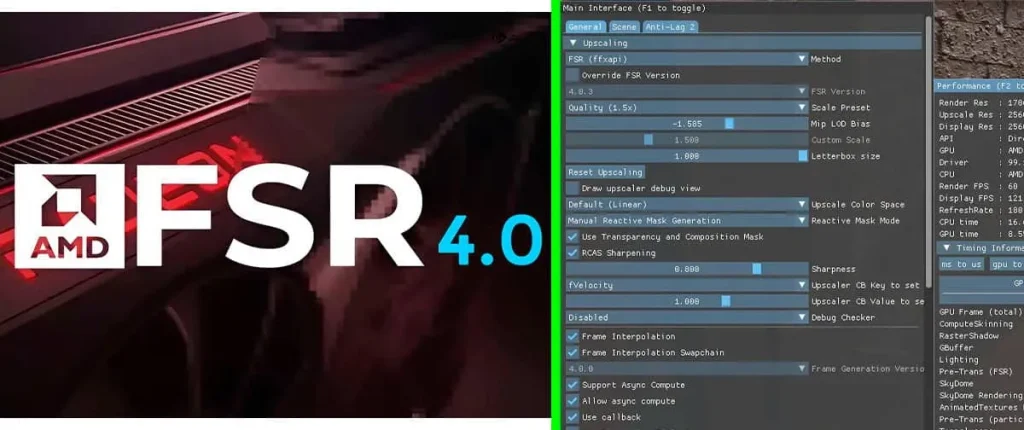Viewport: 1024px width, 430px height.
Task: Click the Custom Scale slider
Action: (687, 140)
